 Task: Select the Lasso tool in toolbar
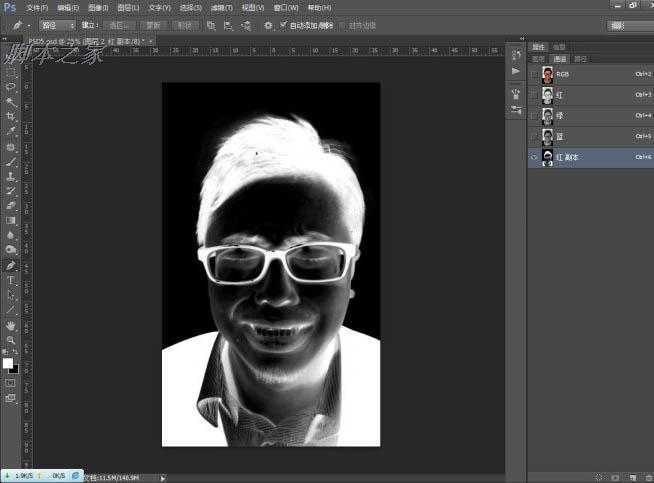click(x=11, y=87)
